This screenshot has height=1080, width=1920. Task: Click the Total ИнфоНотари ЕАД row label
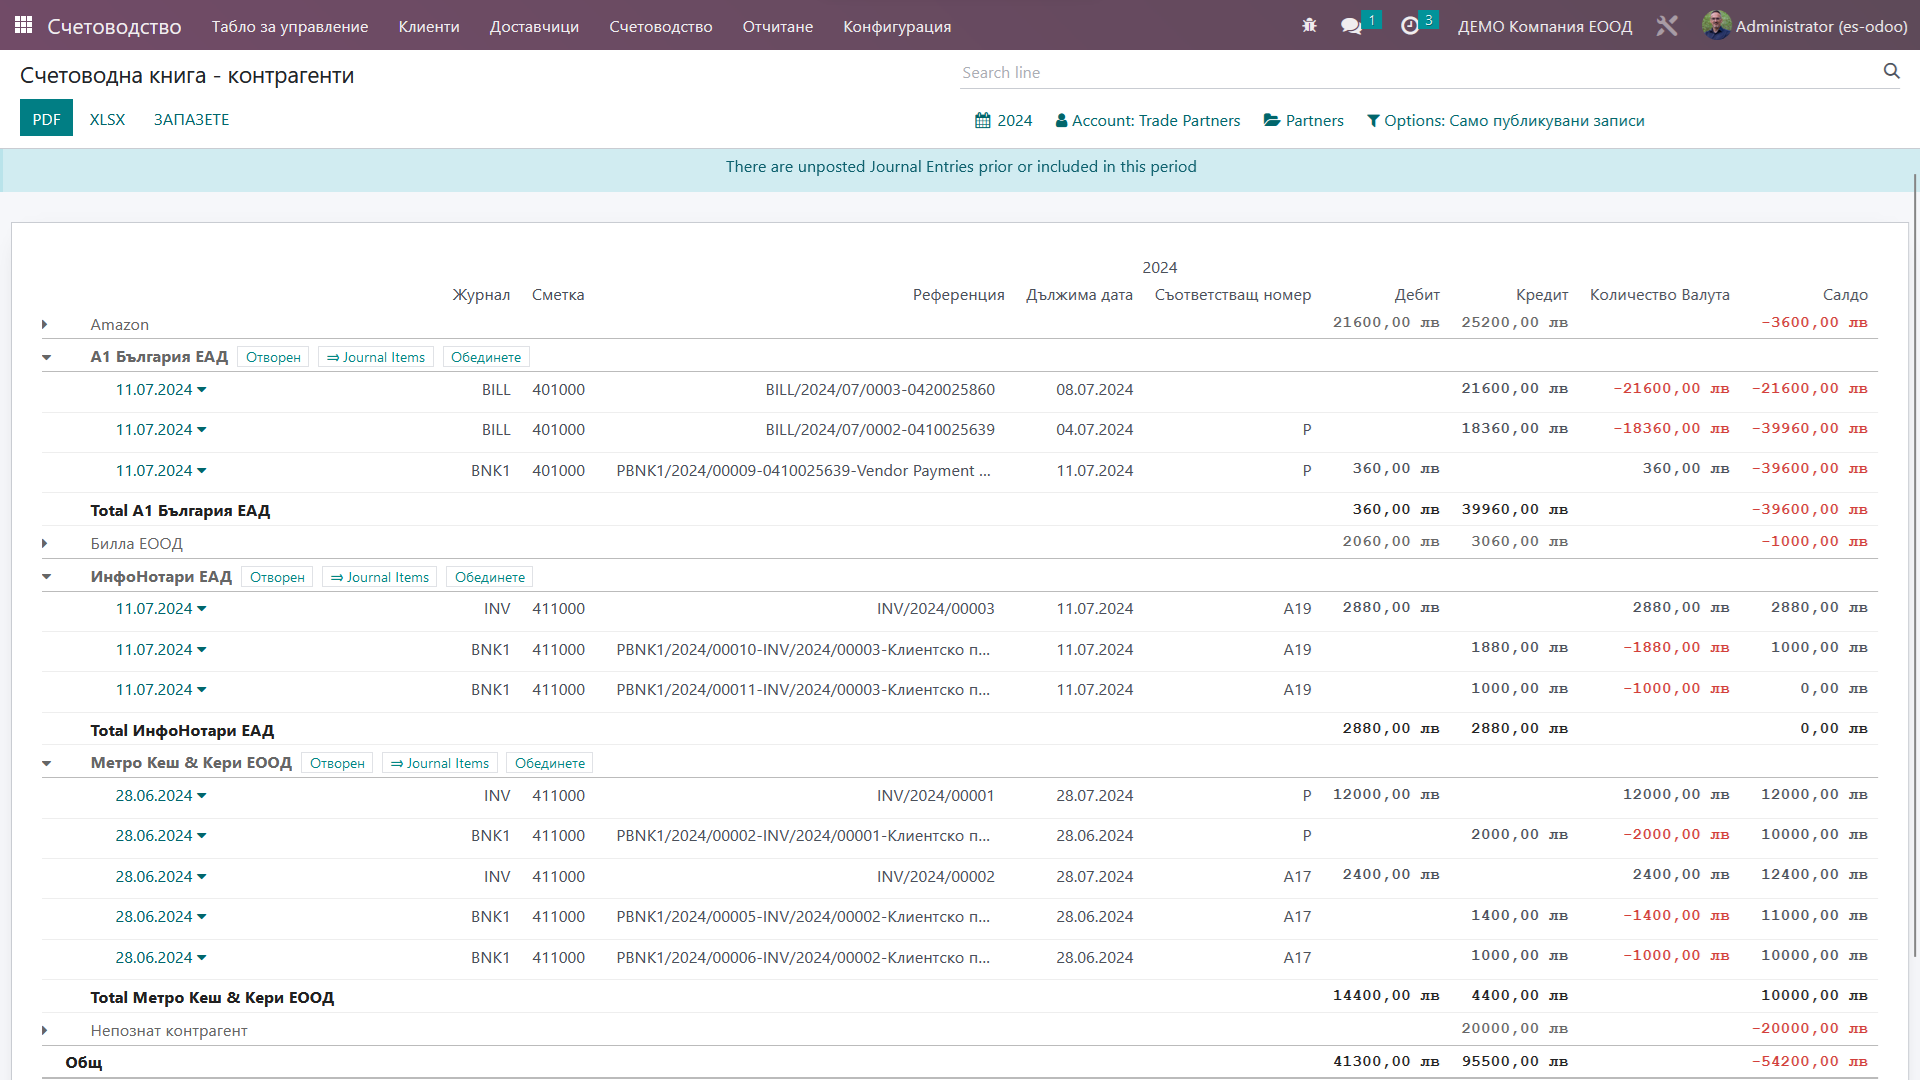tap(182, 731)
